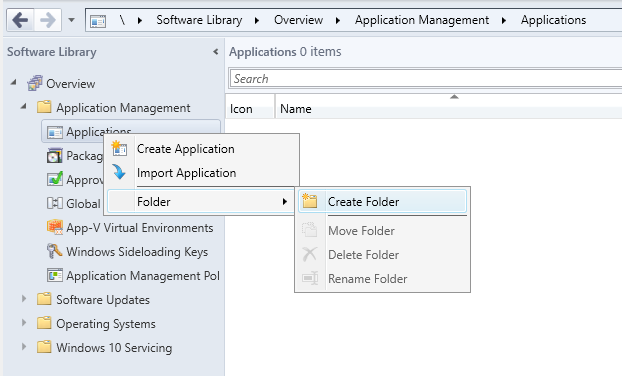The image size is (622, 376).
Task: Click the Create Application menu icon
Action: 119,148
